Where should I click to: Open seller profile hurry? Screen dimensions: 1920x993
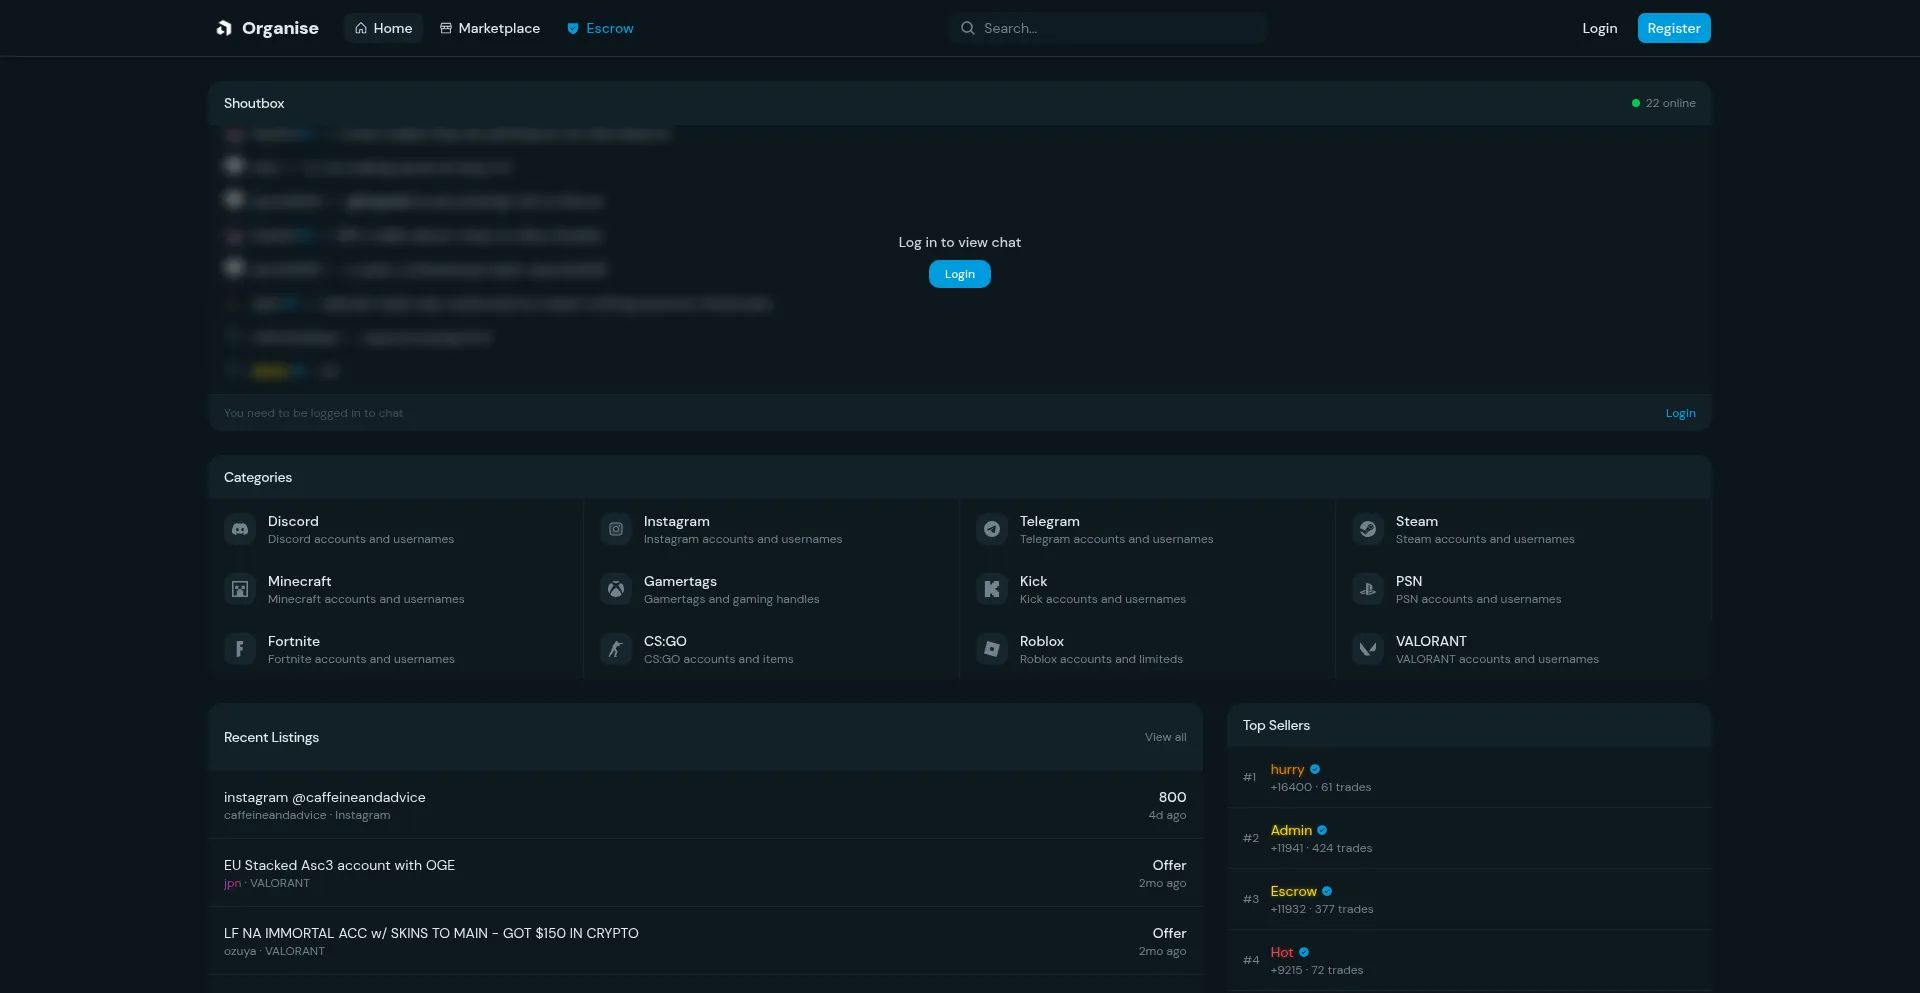[x=1287, y=769]
